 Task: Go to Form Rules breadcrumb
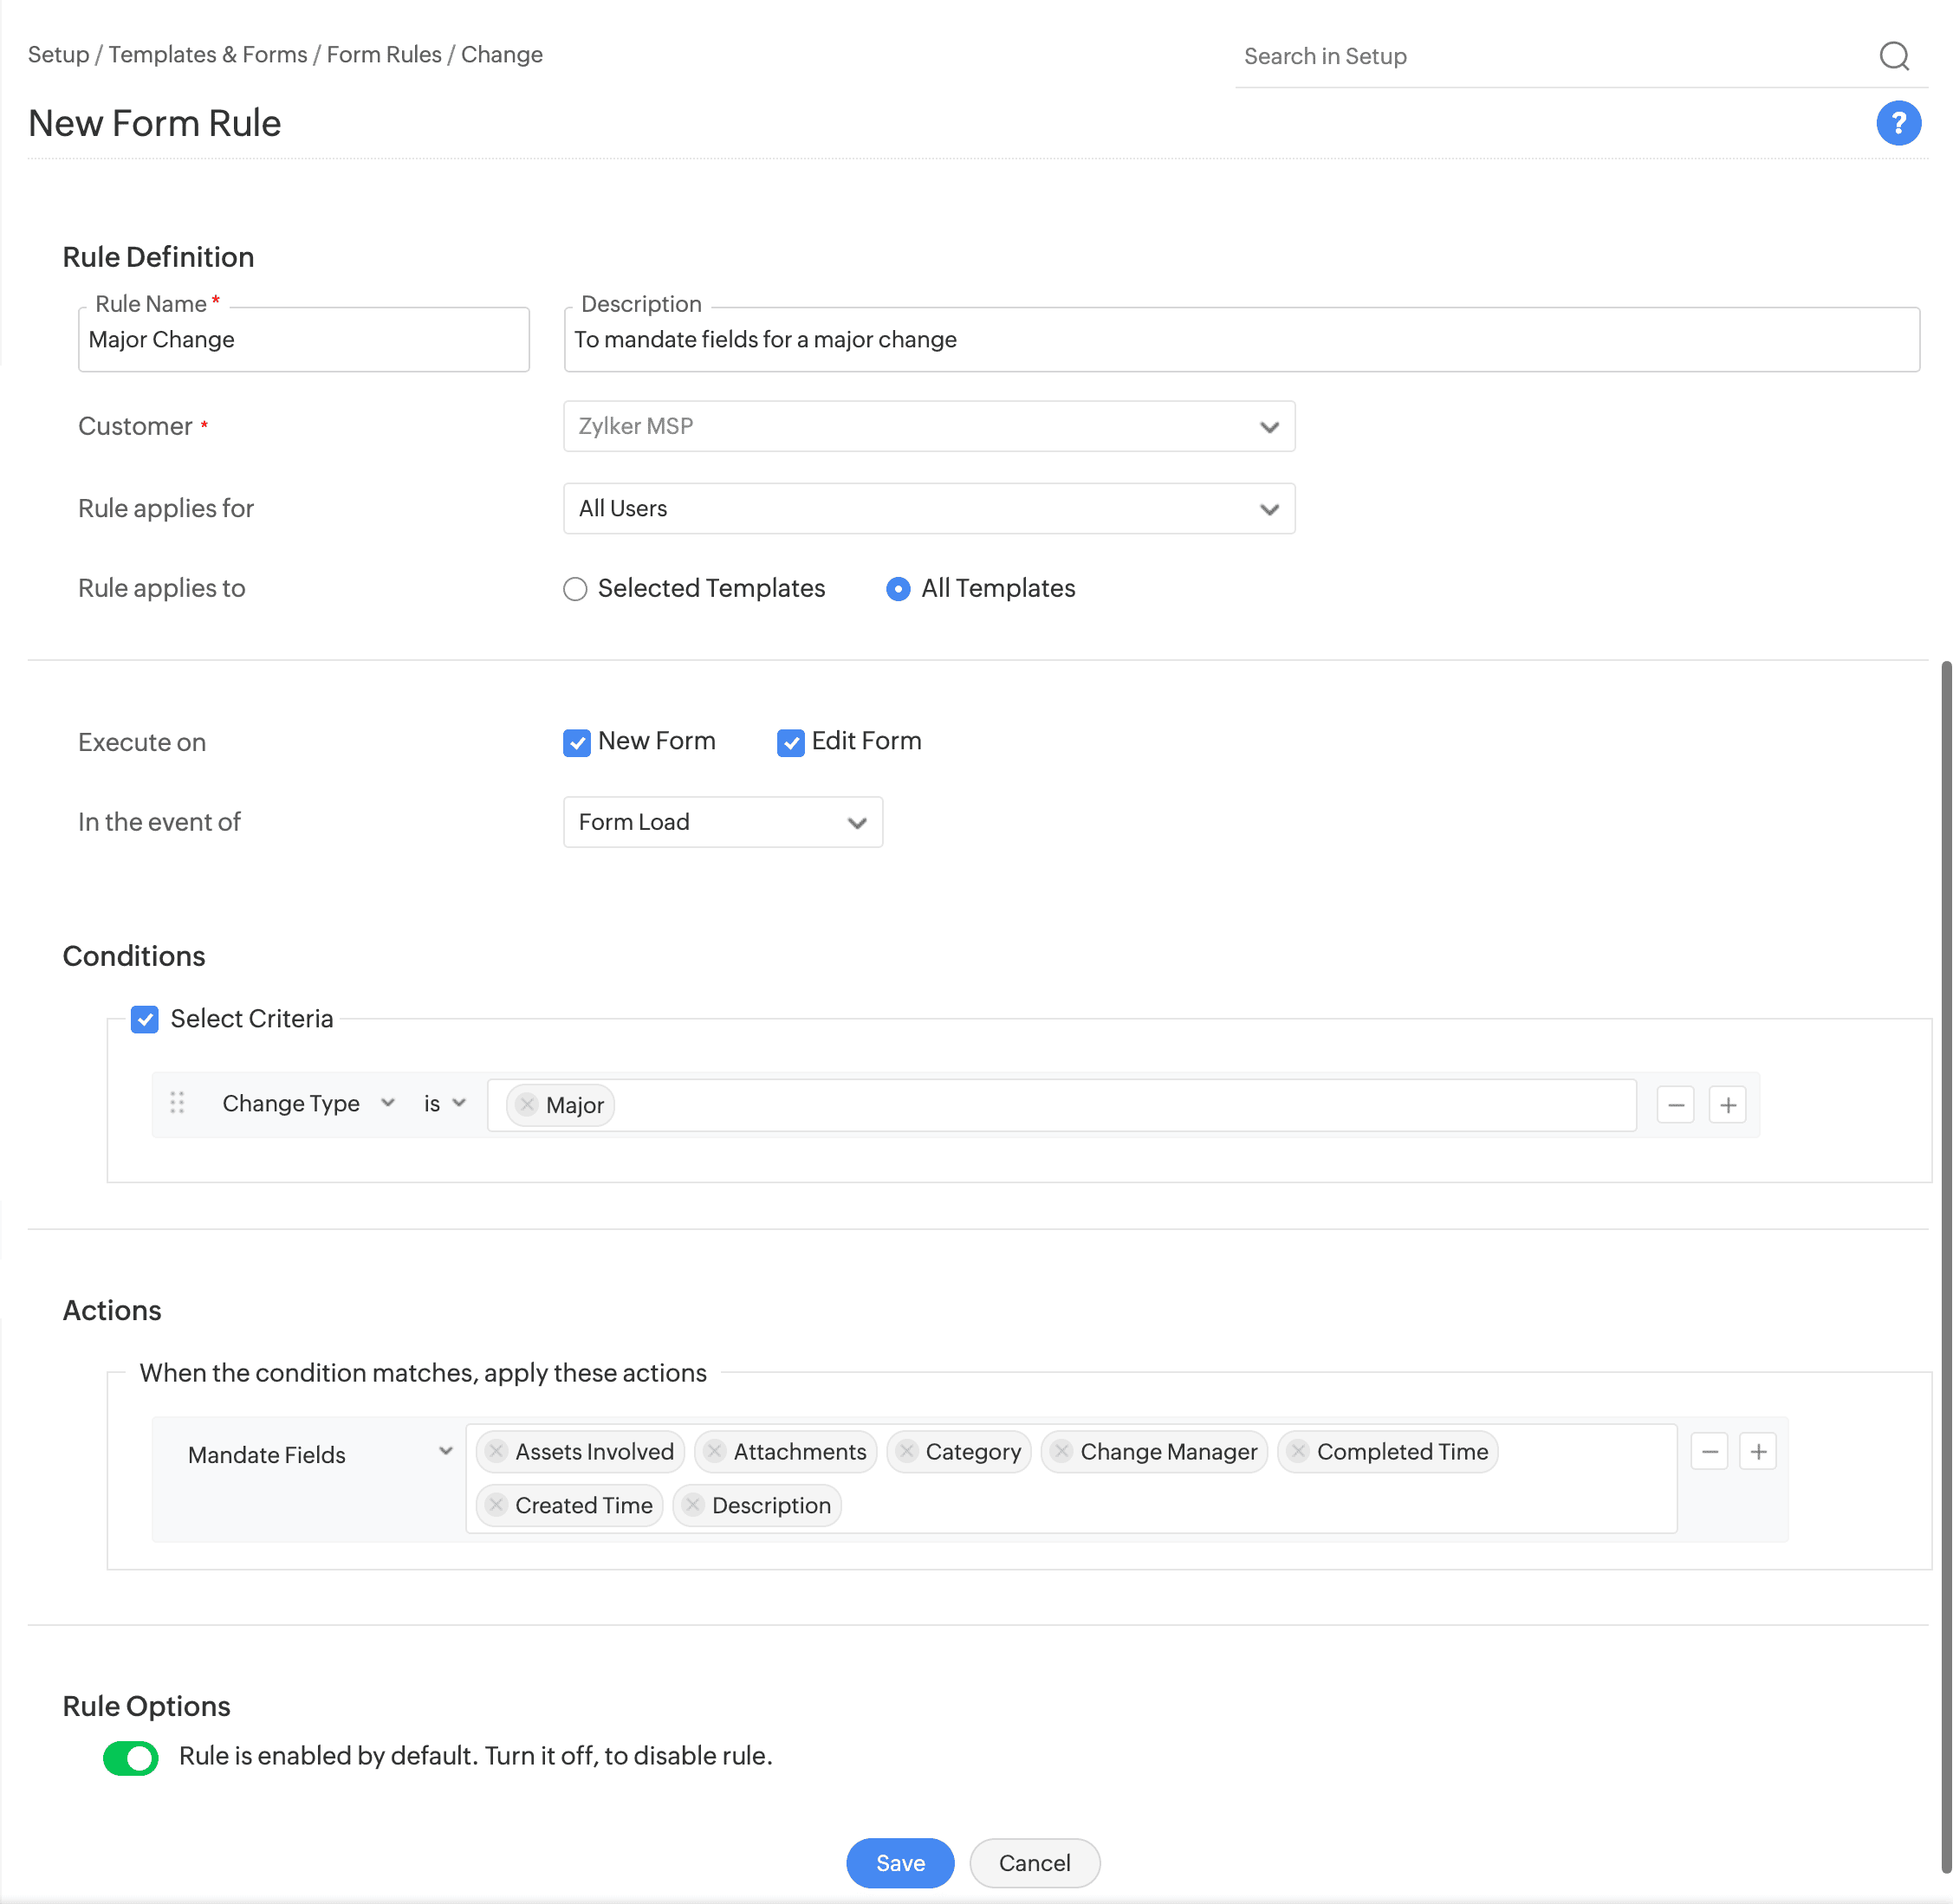pyautogui.click(x=384, y=55)
